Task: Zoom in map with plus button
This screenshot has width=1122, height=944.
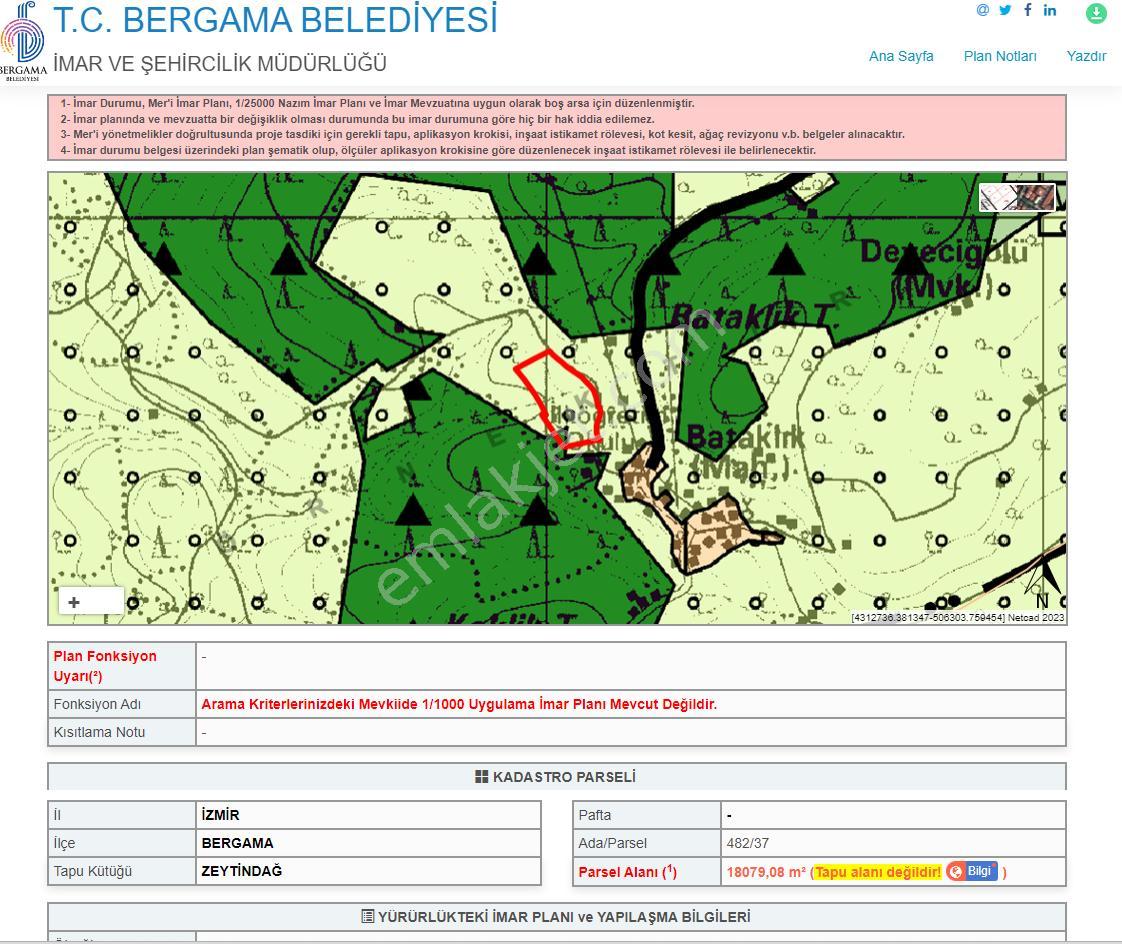Action: [74, 603]
